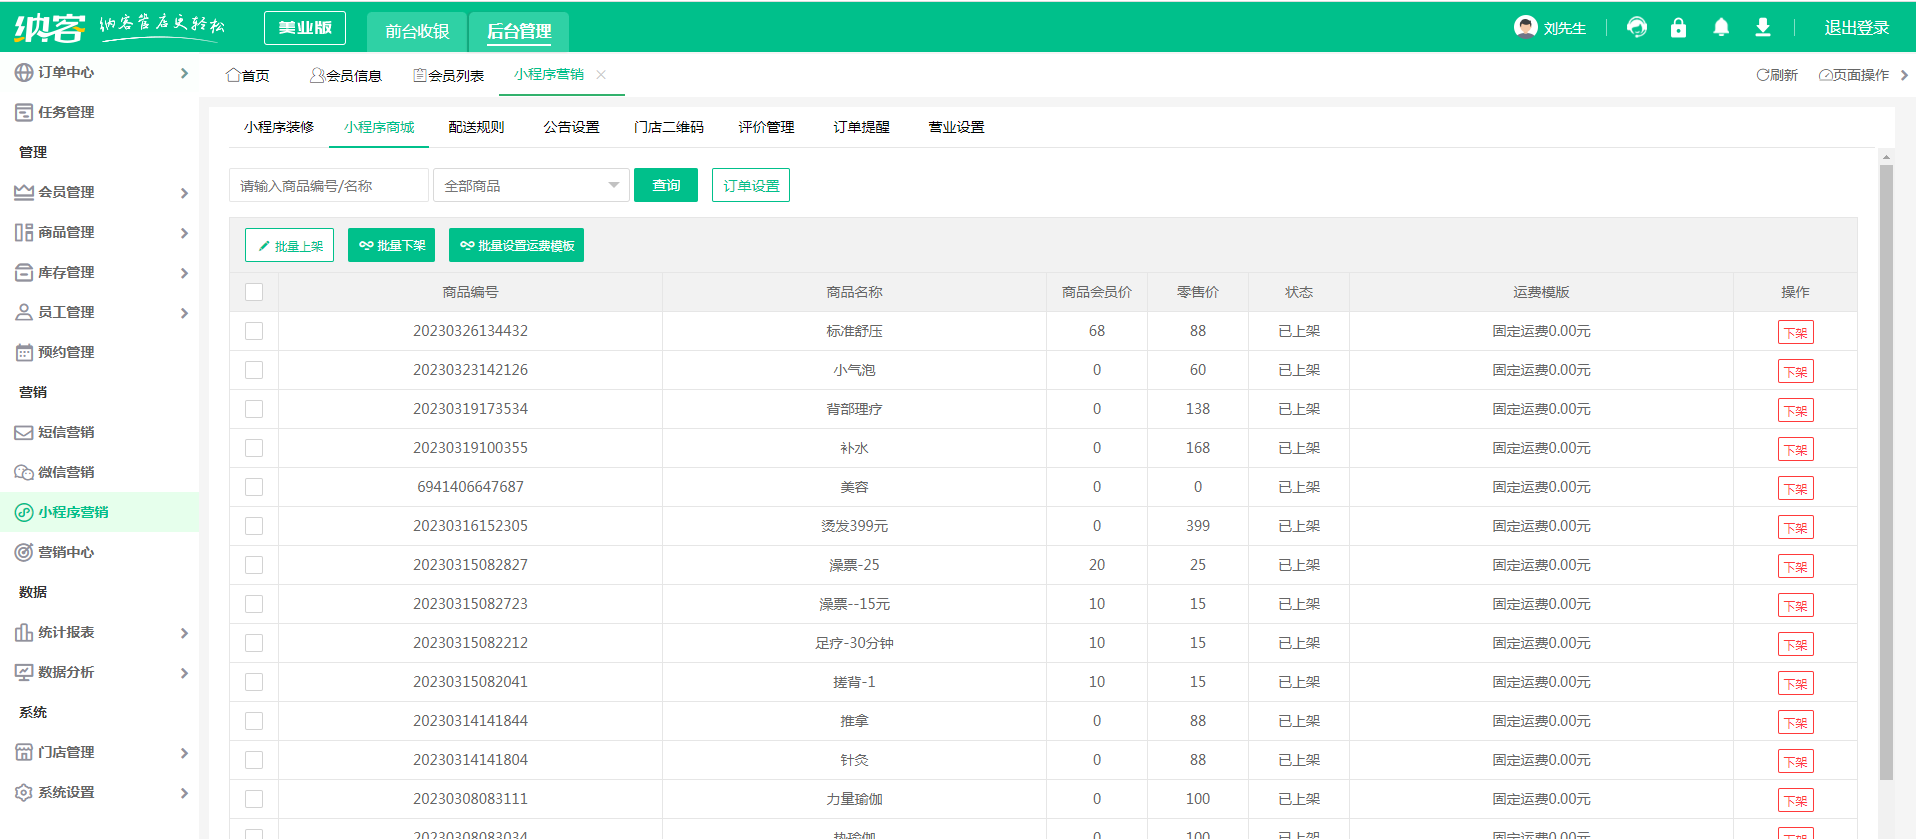Click the 商品管理 sidebar icon

(24, 232)
